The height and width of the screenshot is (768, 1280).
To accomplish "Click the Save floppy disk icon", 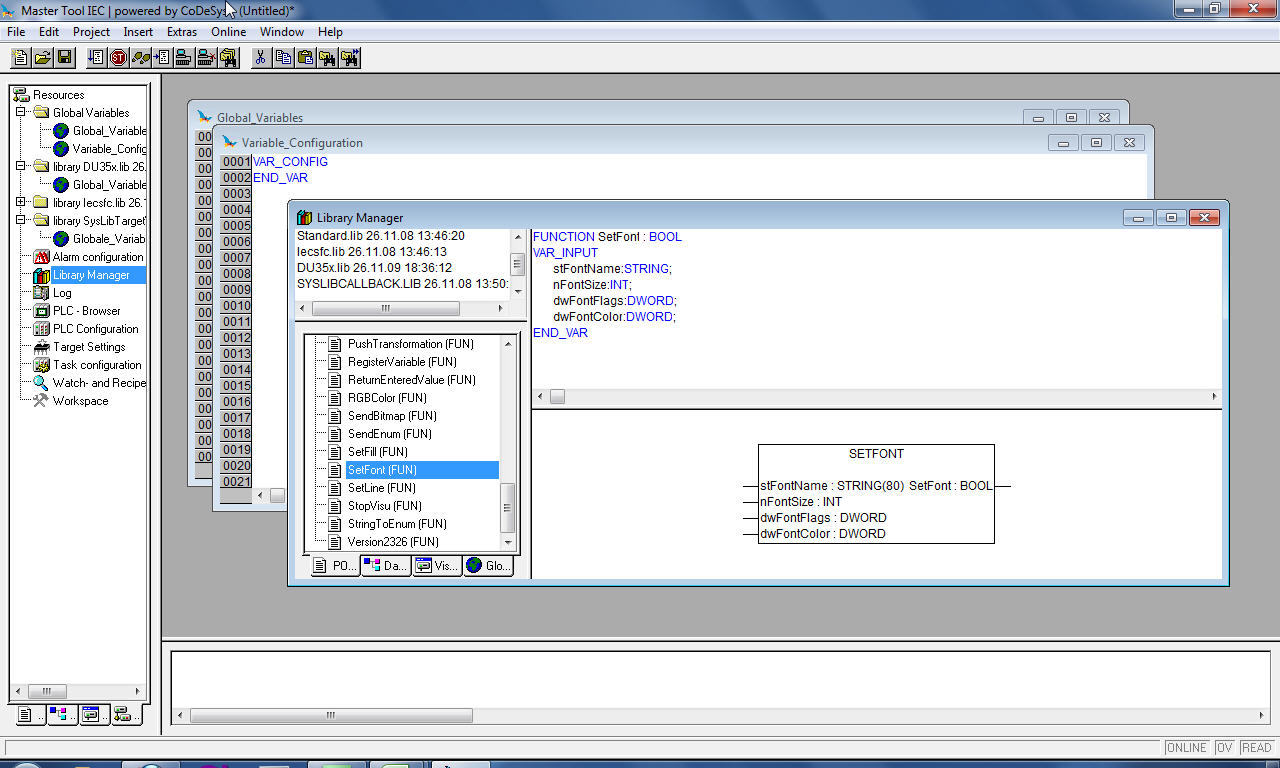I will (x=64, y=58).
